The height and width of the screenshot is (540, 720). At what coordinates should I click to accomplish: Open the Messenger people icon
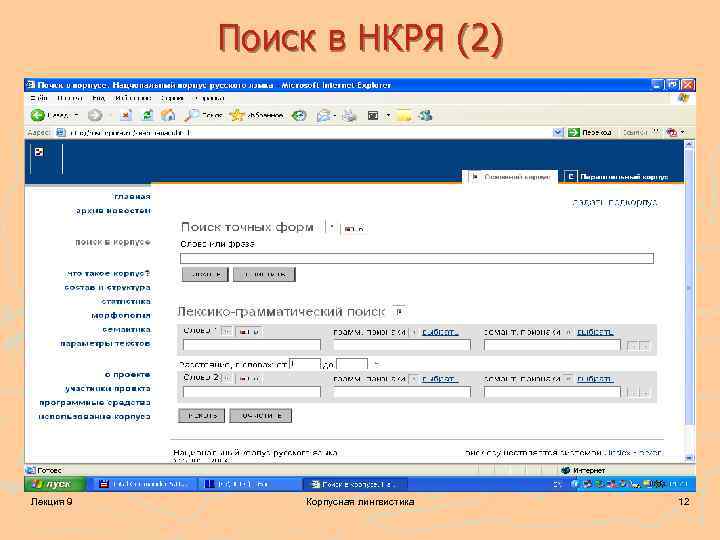point(425,115)
